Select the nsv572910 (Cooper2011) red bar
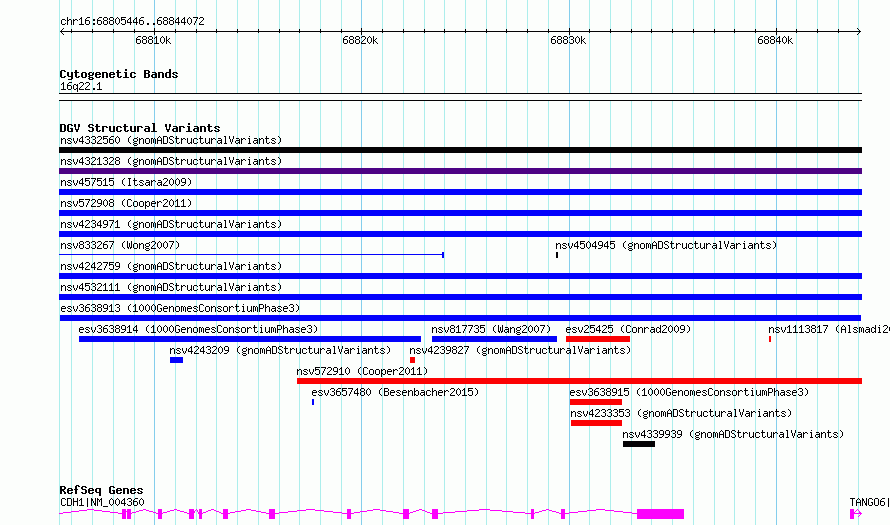Image resolution: width=890 pixels, height=525 pixels. click(580, 381)
